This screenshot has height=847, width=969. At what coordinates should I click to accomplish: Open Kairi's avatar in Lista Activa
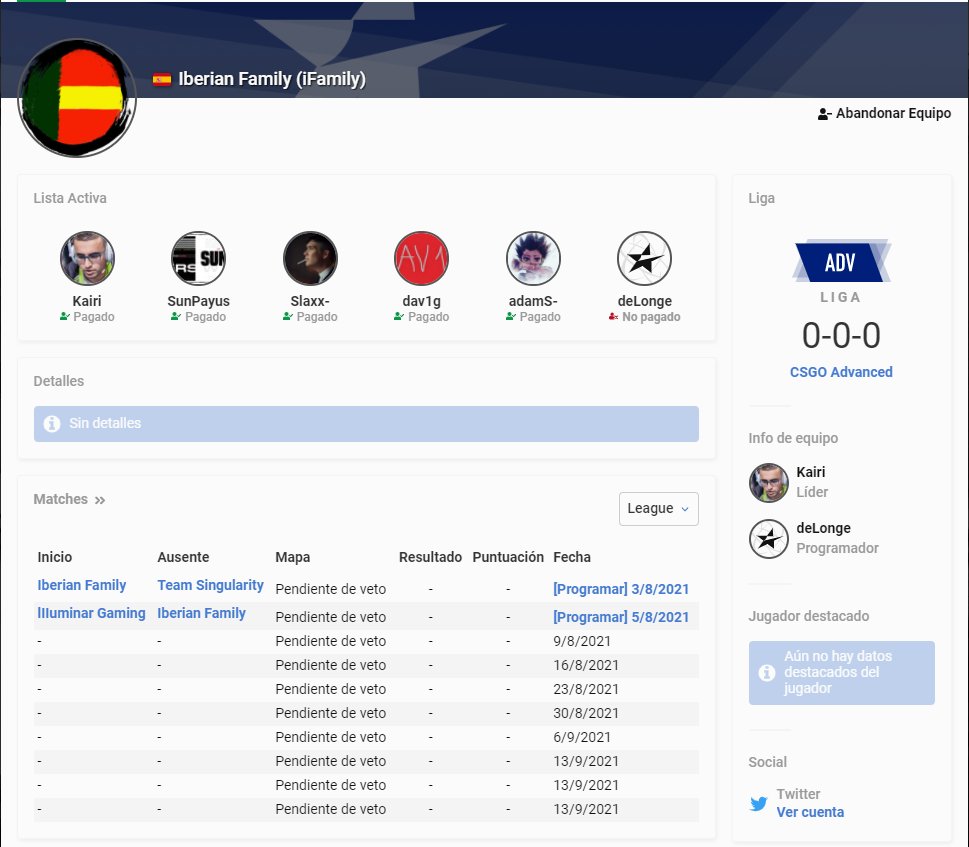87,258
